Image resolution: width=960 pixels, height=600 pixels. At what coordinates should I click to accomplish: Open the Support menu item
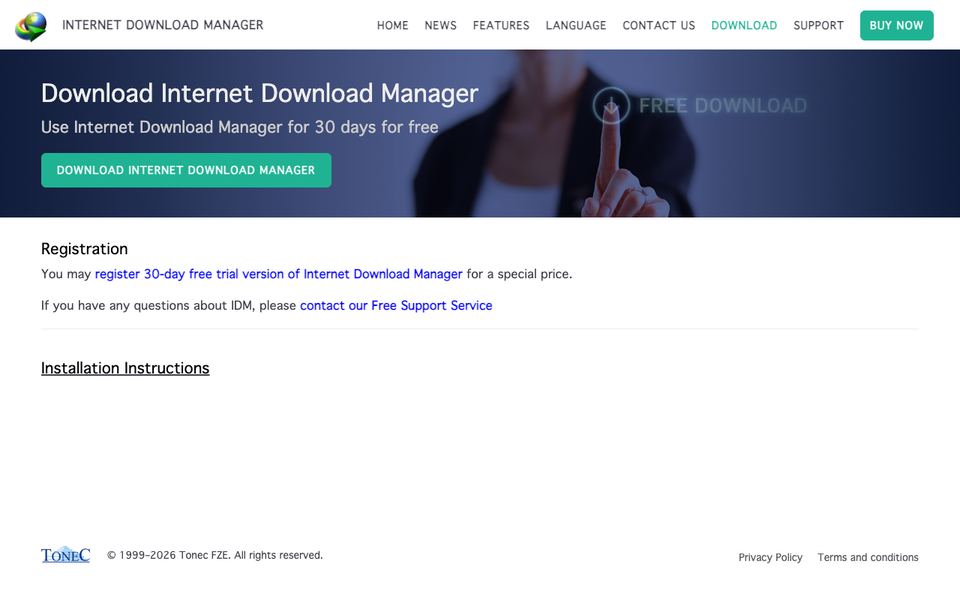[818, 26]
